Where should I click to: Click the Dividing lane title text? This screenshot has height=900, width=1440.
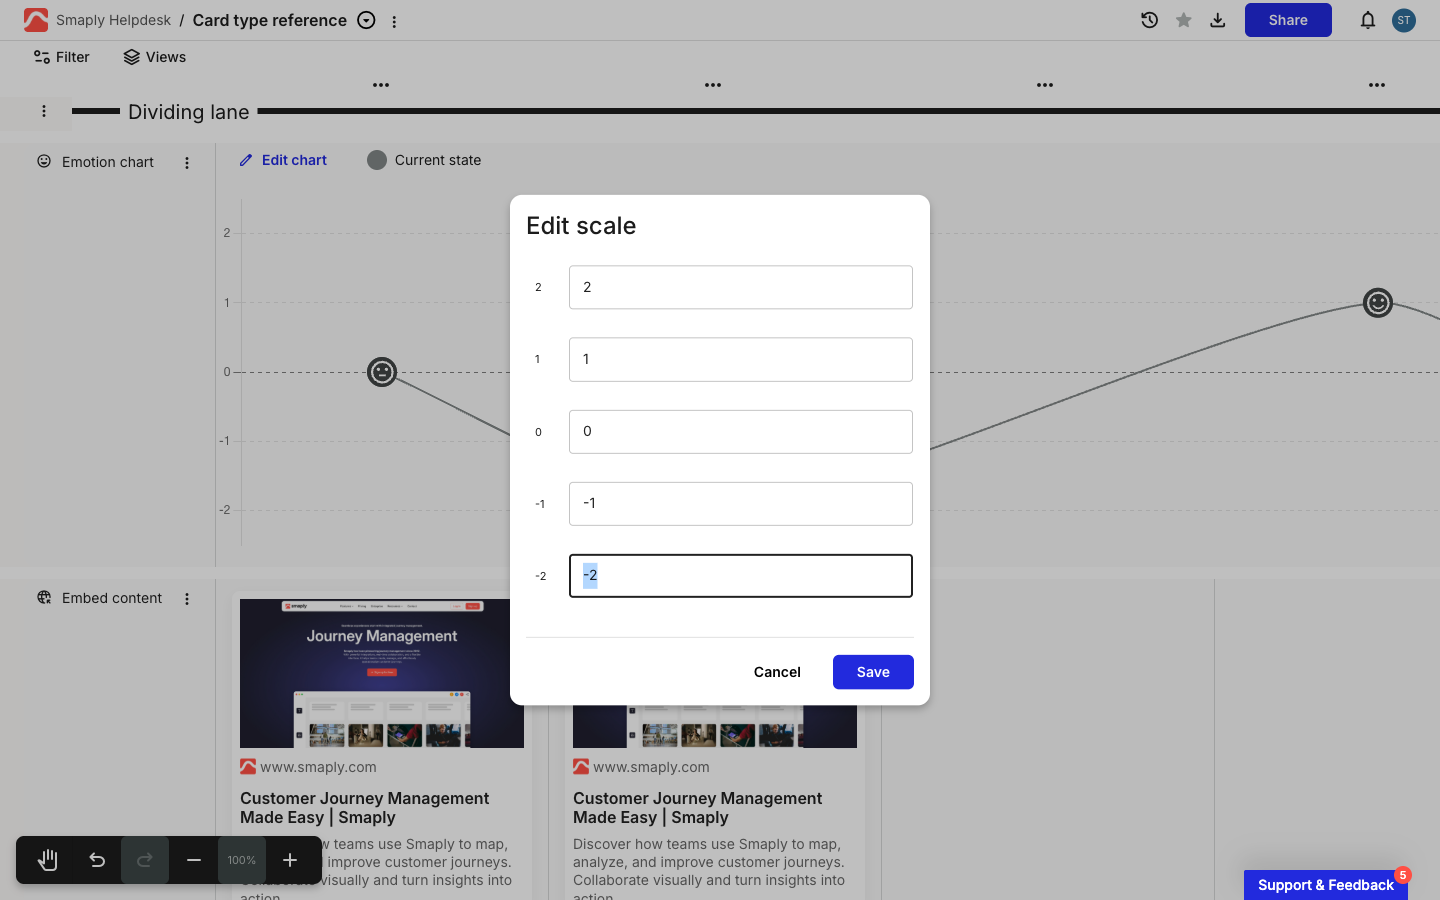click(x=189, y=112)
